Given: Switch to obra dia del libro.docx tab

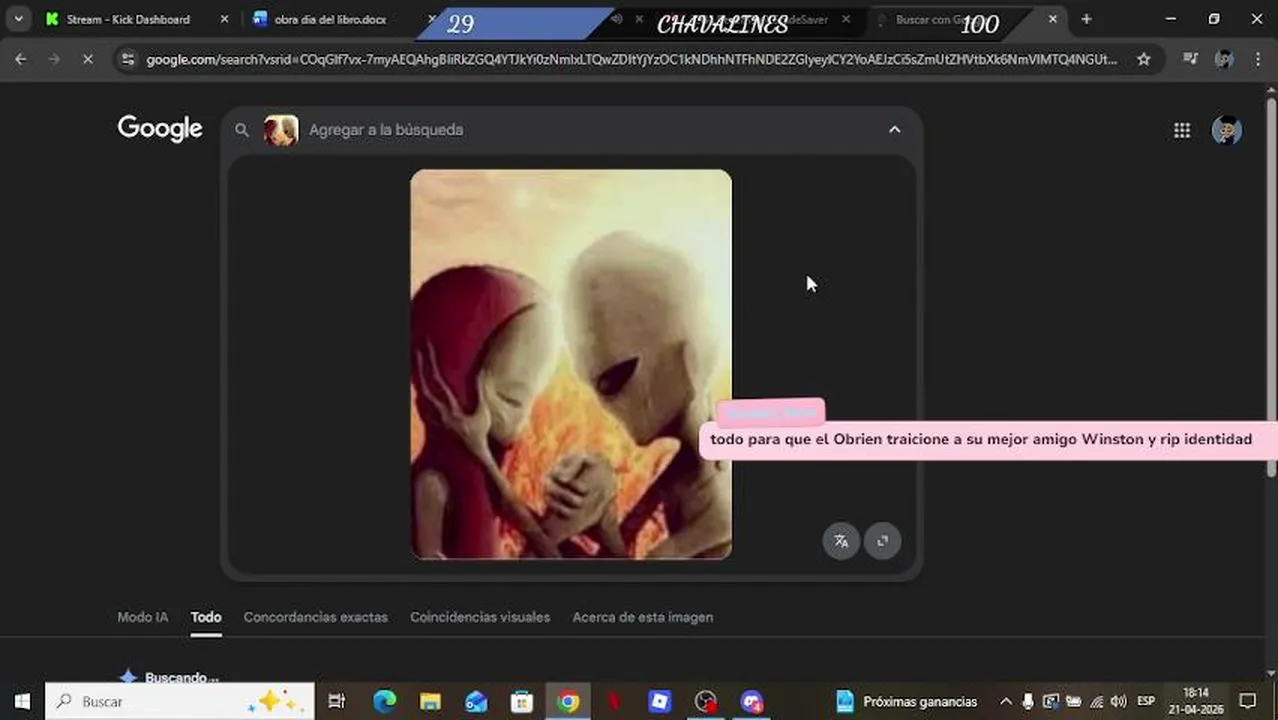Looking at the screenshot, I should (330, 19).
